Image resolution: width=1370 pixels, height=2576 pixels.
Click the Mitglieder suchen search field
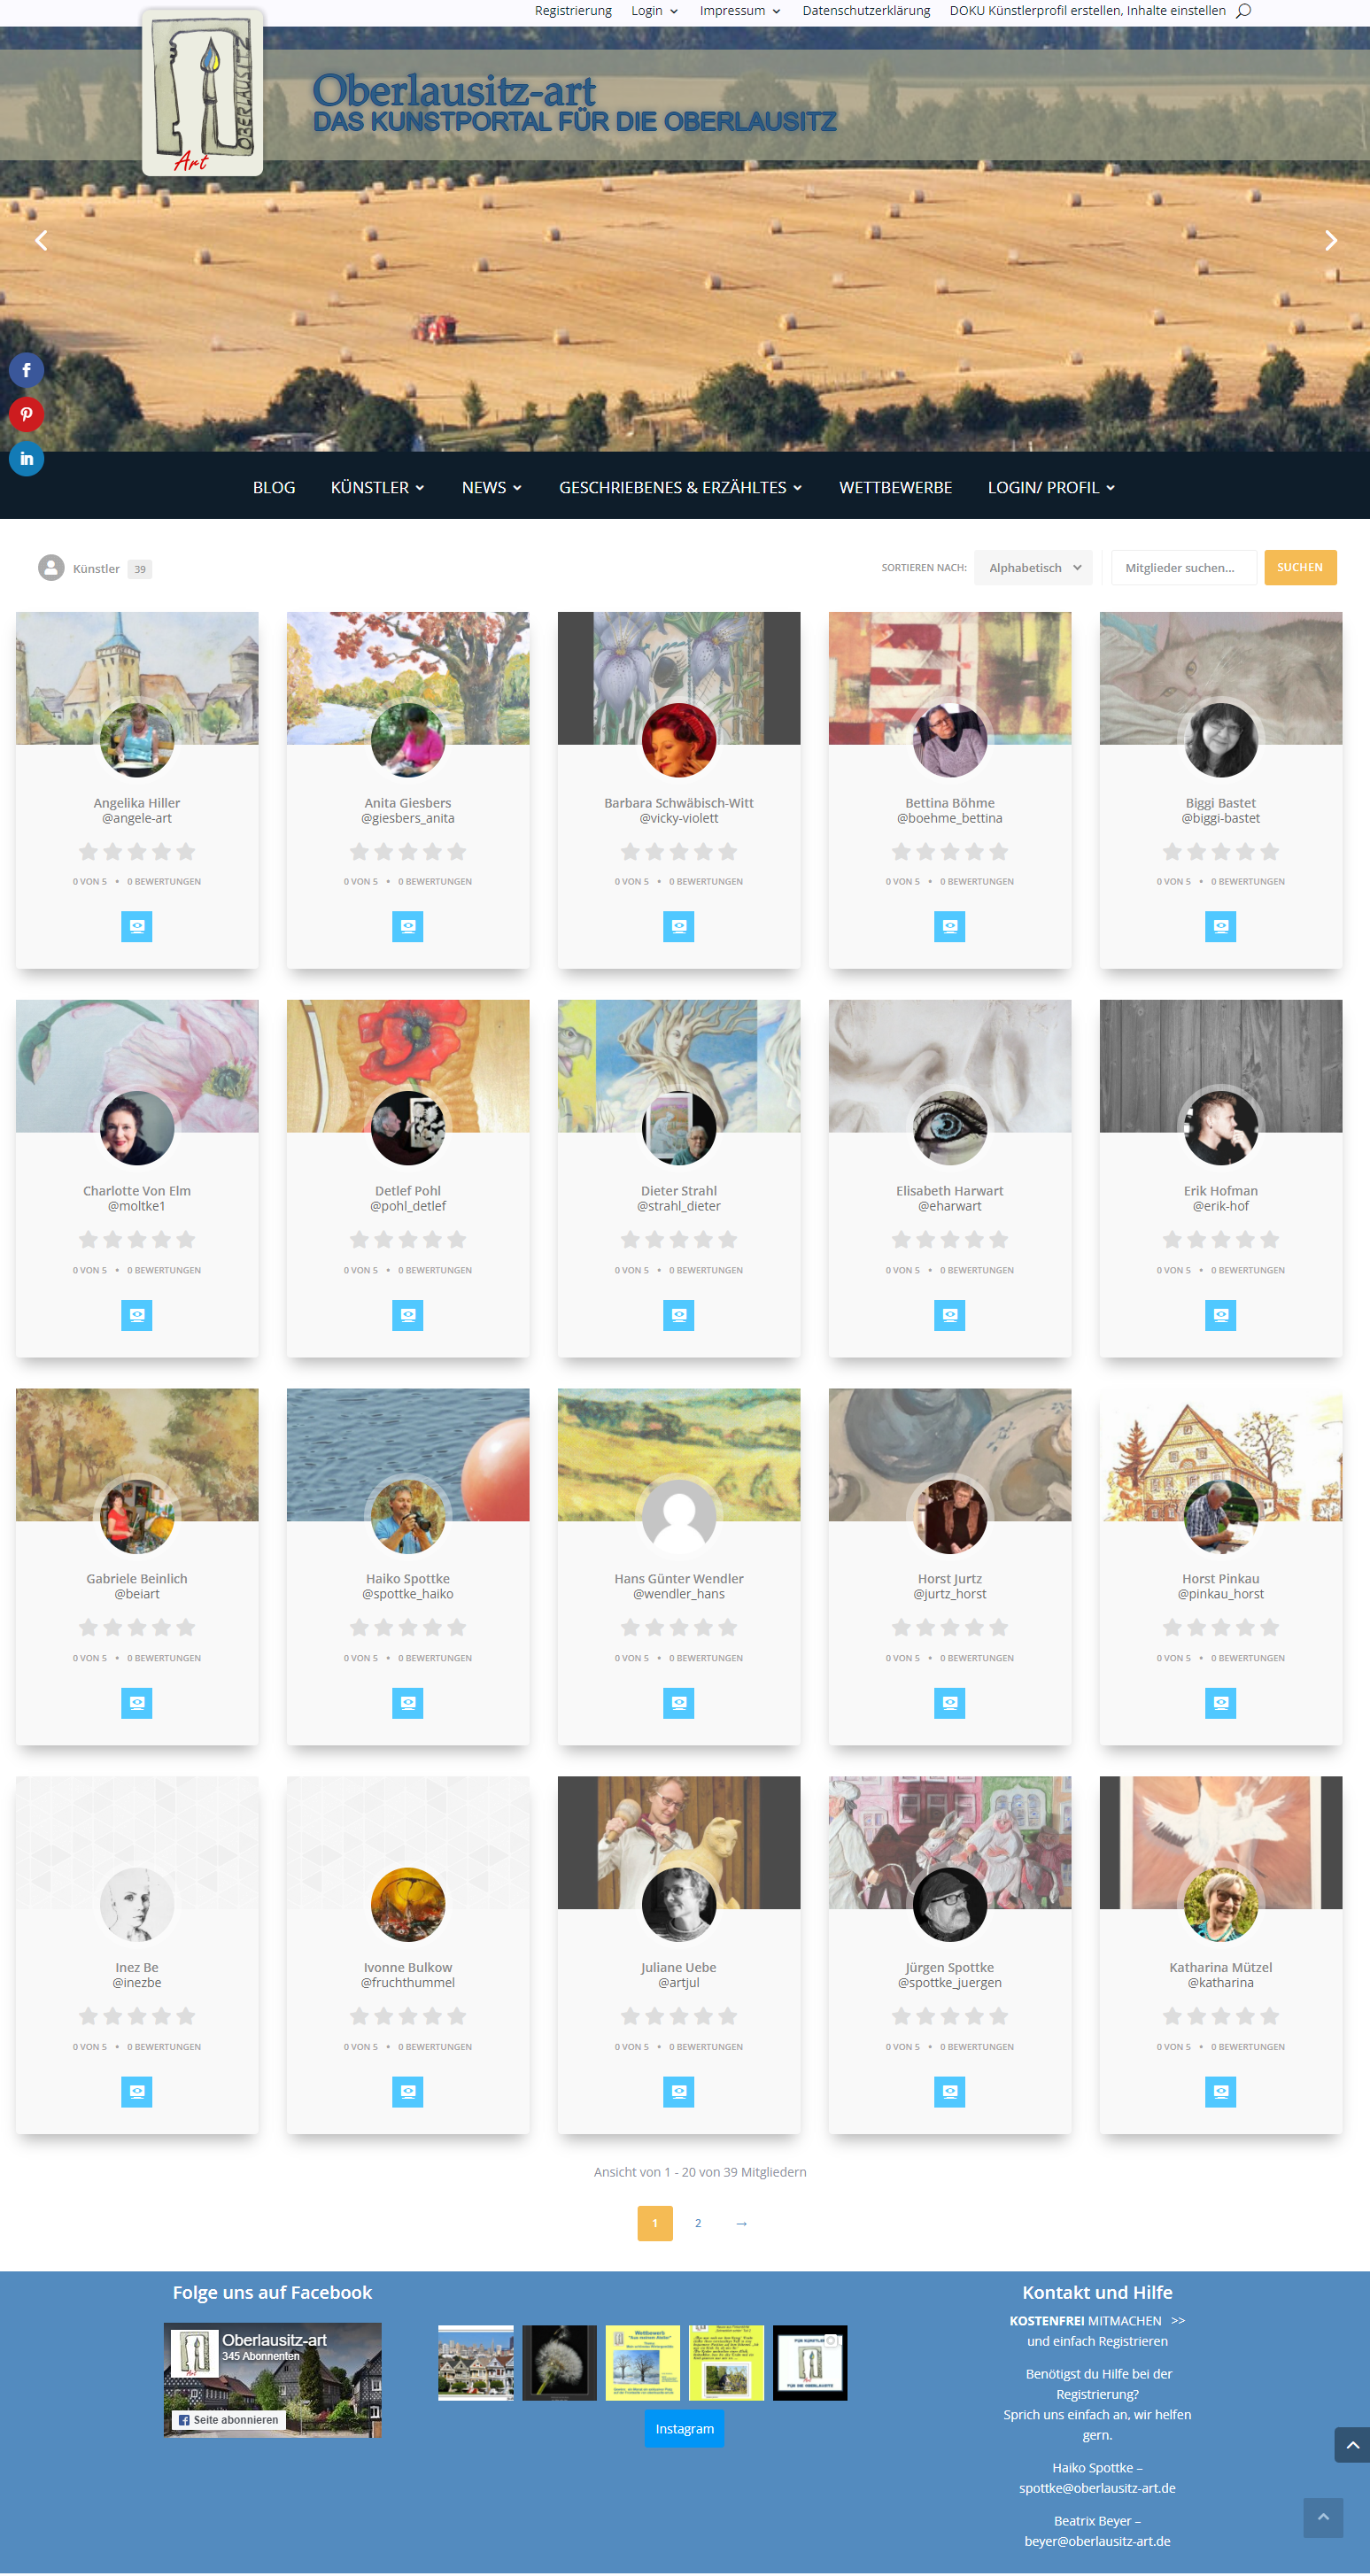pos(1183,567)
